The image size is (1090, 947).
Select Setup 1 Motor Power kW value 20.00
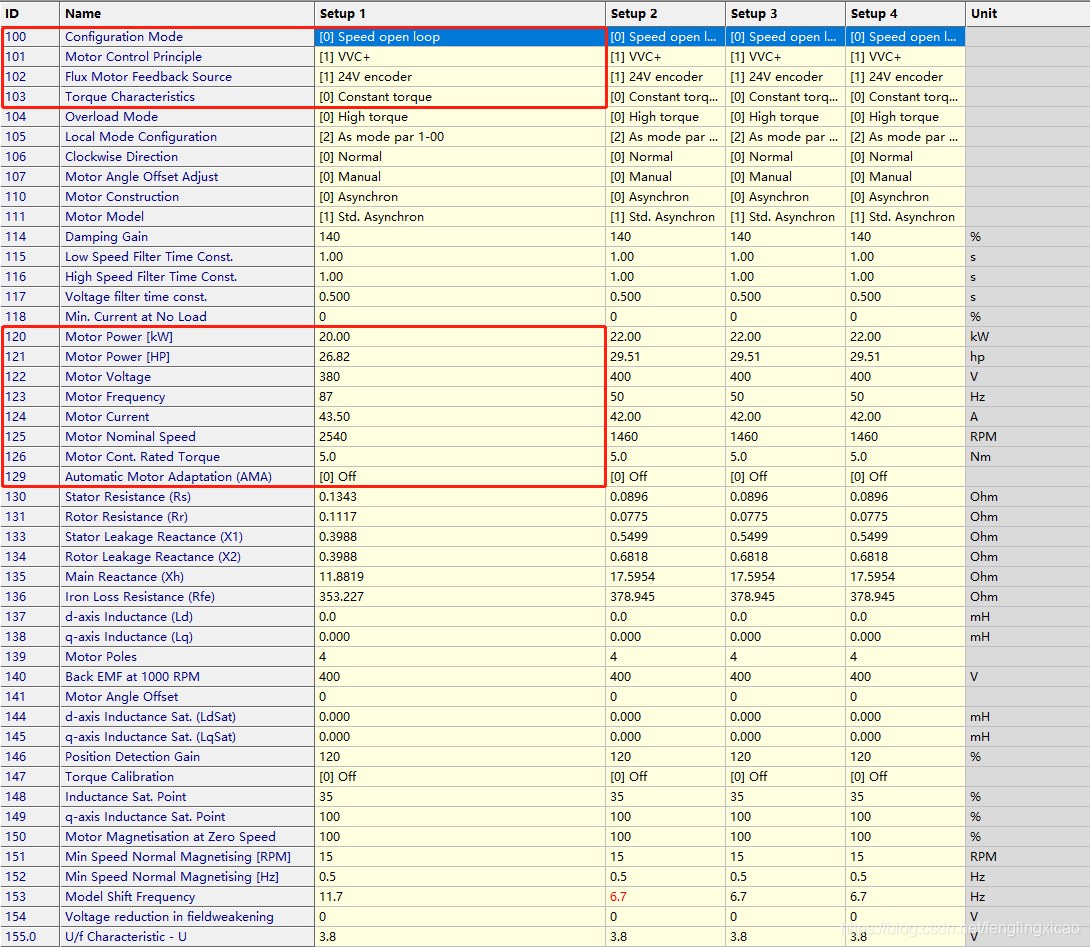(459, 337)
